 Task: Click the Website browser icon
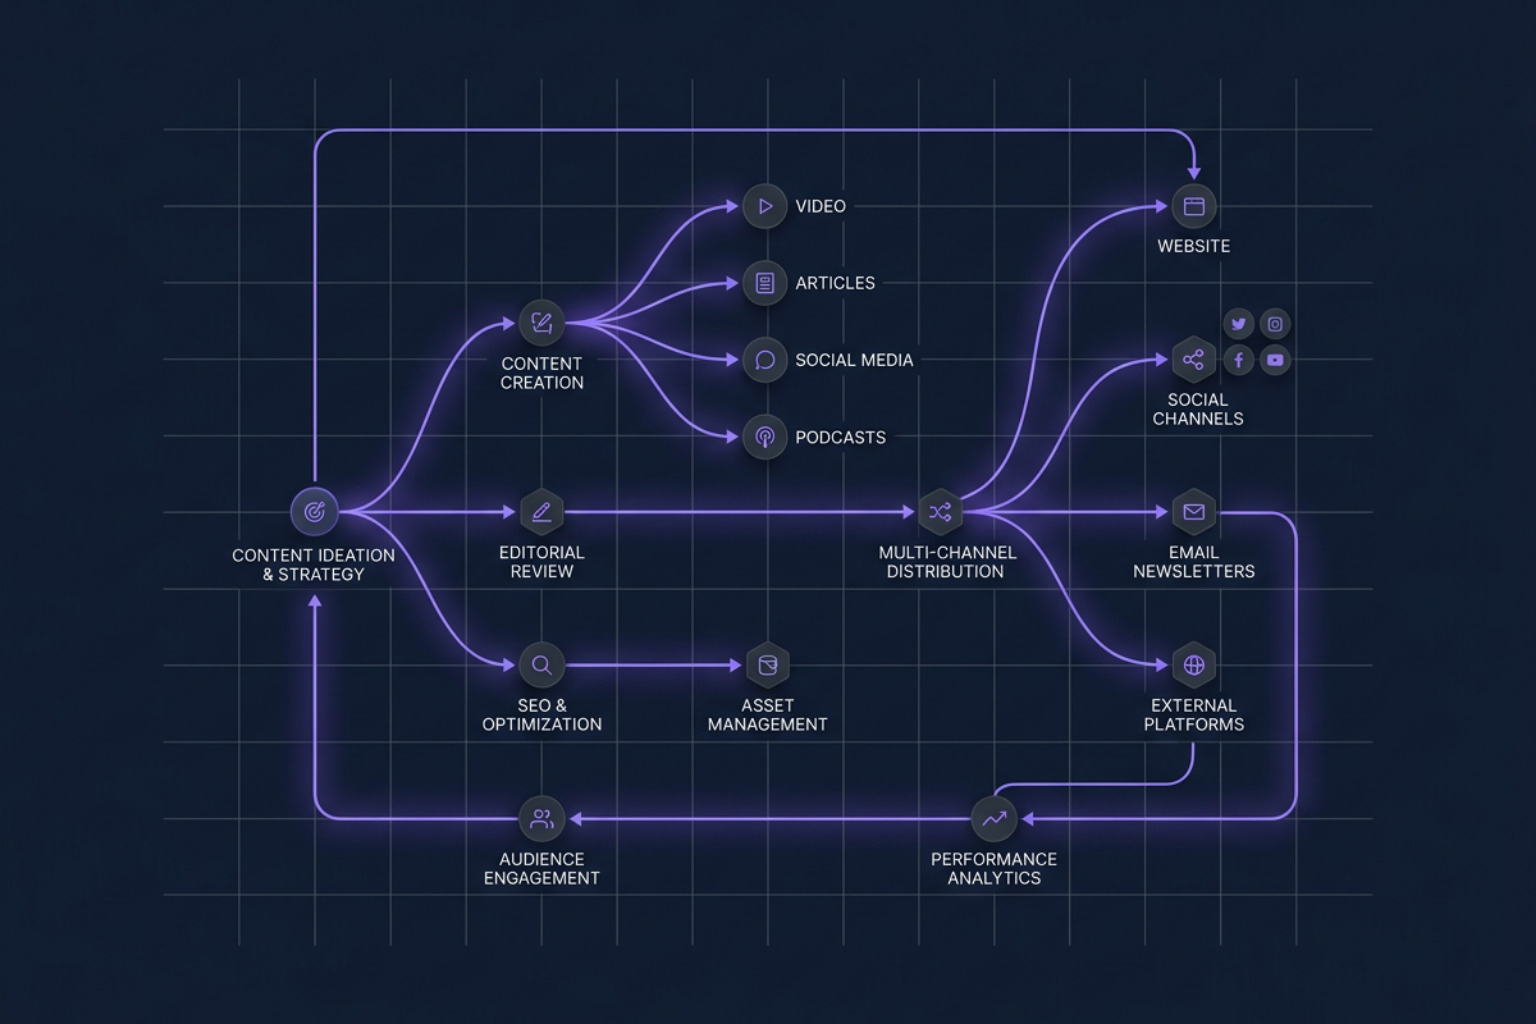pos(1194,205)
